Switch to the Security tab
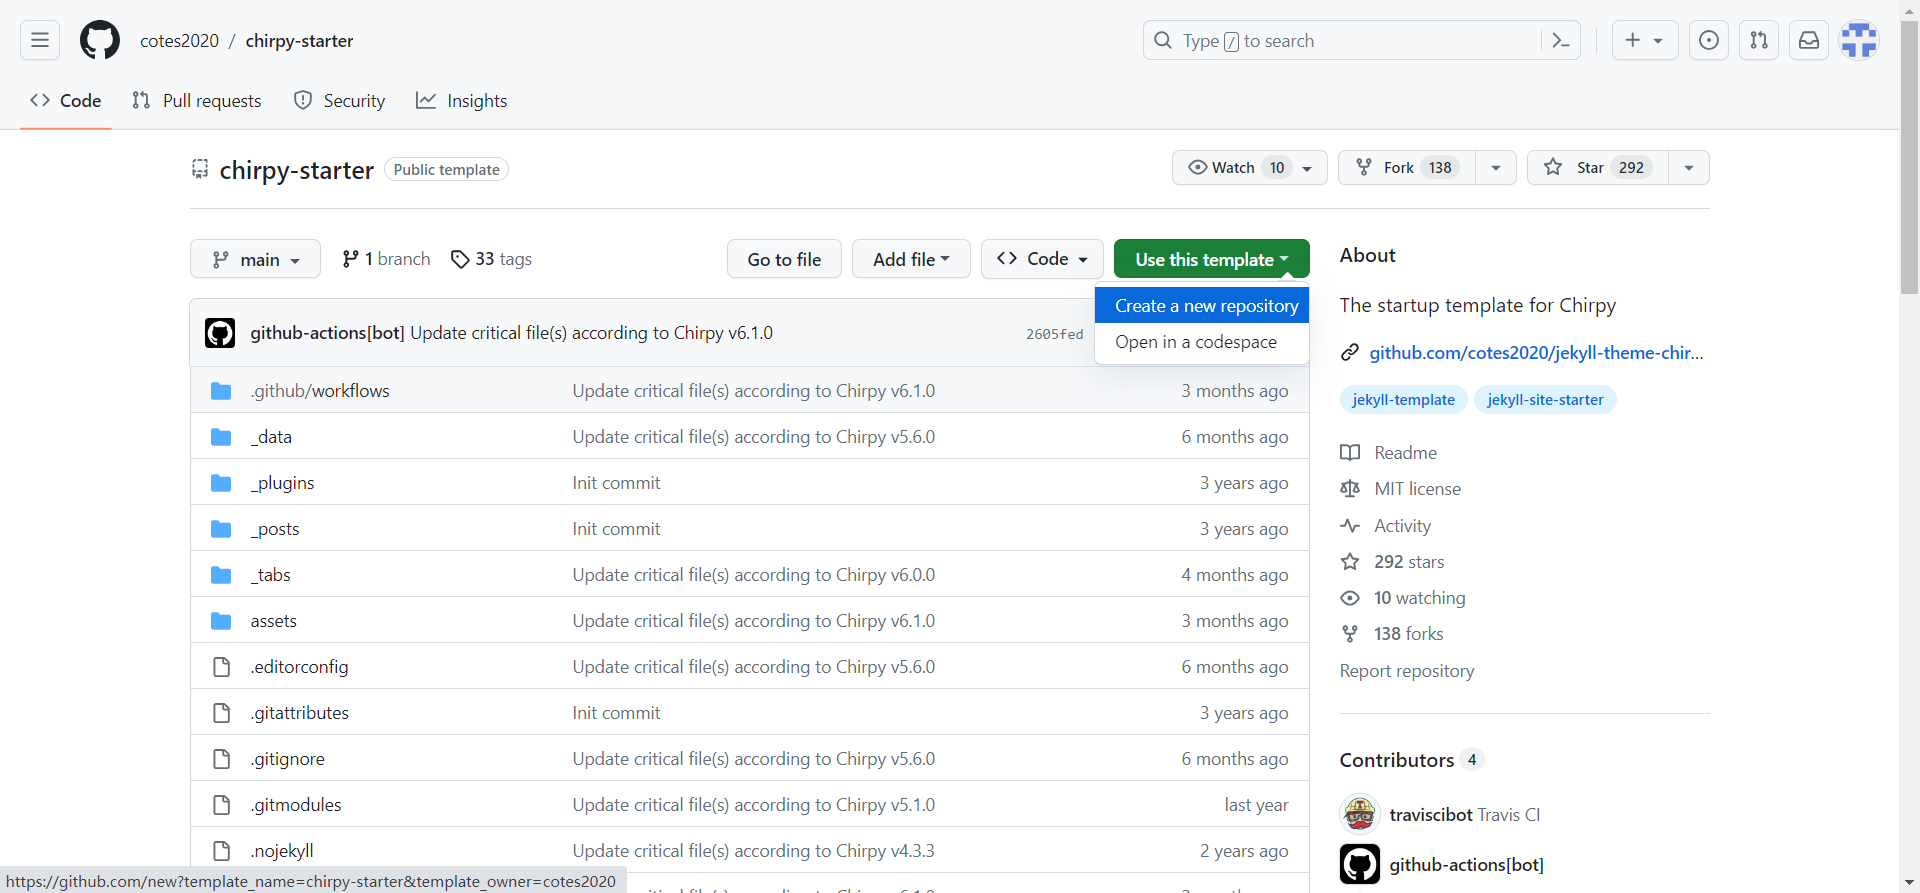This screenshot has height=893, width=1920. (x=339, y=101)
